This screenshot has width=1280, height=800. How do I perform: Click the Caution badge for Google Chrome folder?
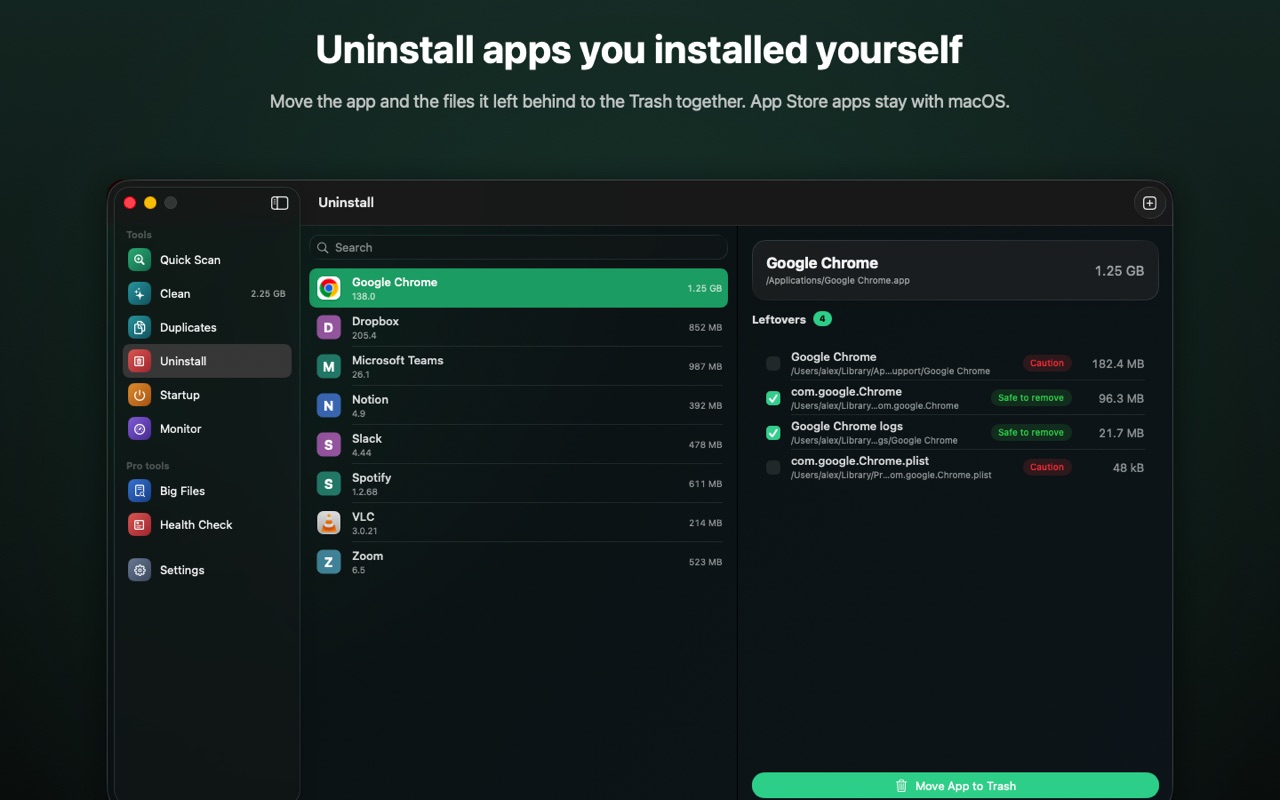point(1047,364)
